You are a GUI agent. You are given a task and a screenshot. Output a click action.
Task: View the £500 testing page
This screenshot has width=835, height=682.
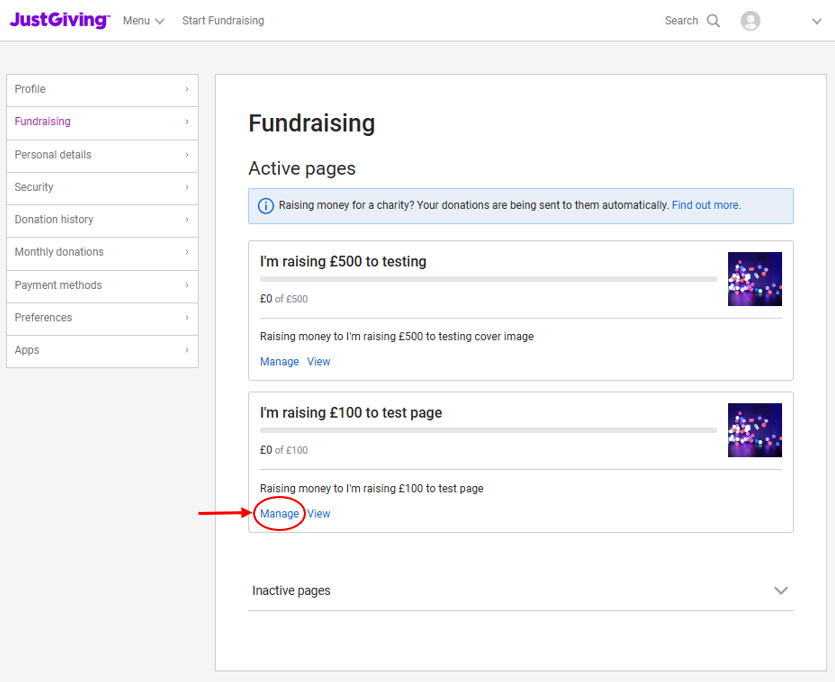318,361
